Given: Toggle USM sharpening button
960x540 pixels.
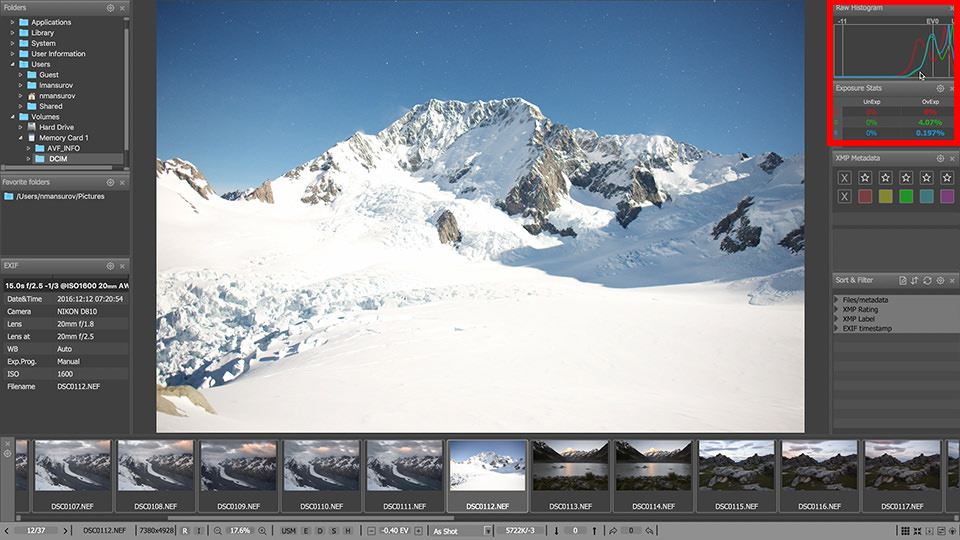Looking at the screenshot, I should (288, 531).
